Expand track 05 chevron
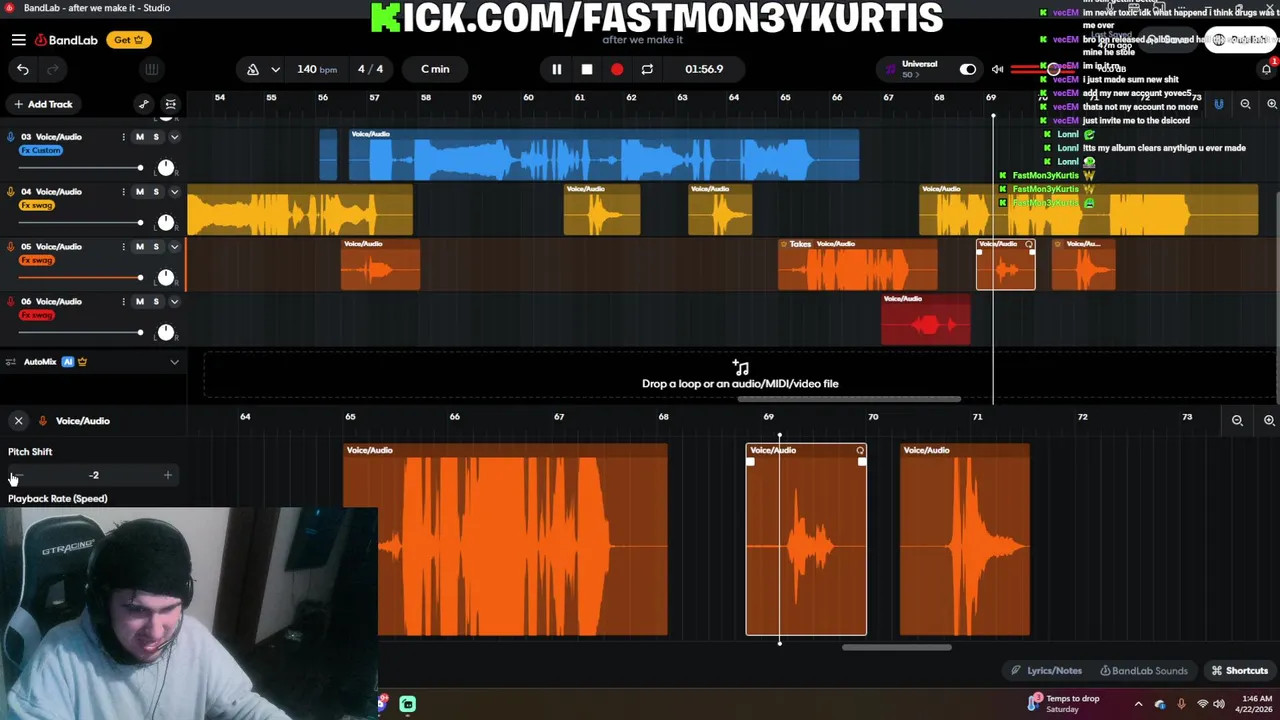This screenshot has width=1280, height=720. 174,247
